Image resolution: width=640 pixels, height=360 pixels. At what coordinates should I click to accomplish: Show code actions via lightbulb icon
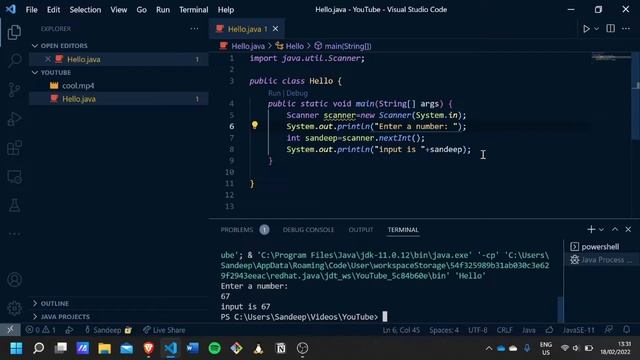point(255,125)
